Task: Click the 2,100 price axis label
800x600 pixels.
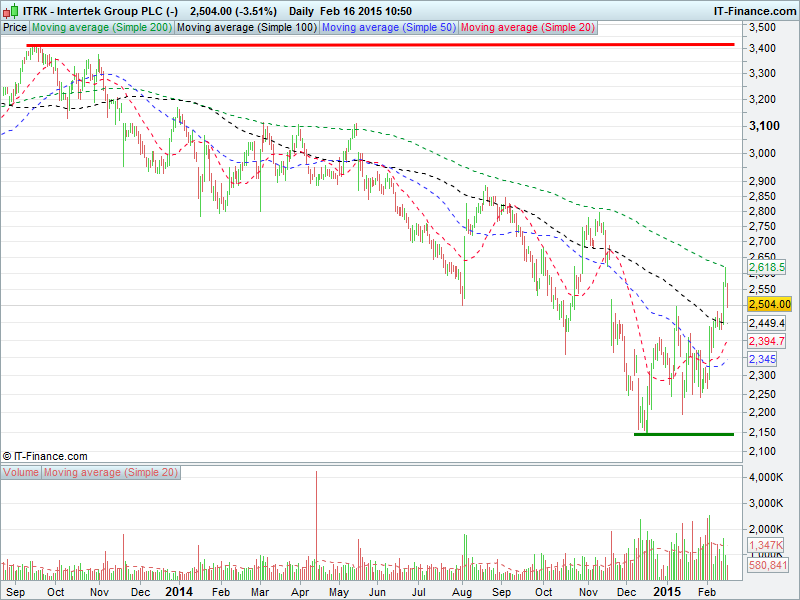Action: click(x=762, y=451)
